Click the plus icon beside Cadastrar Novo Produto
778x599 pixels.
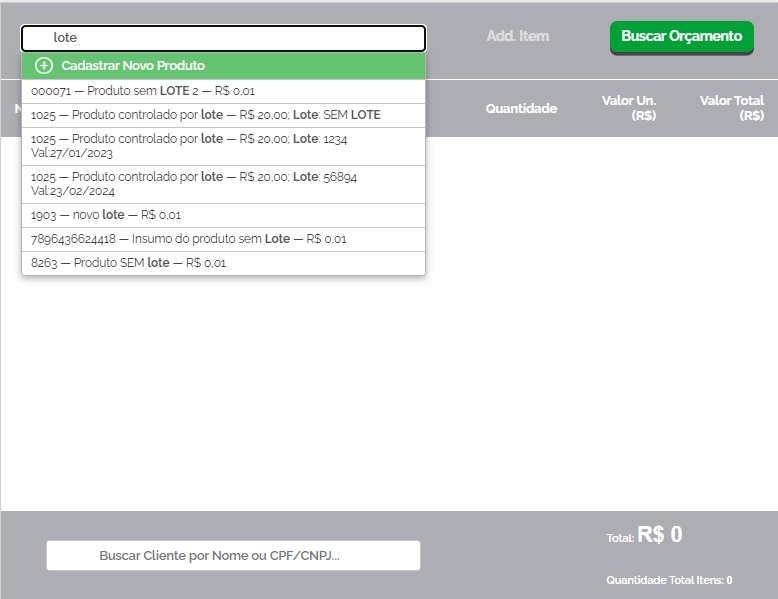coord(43,66)
